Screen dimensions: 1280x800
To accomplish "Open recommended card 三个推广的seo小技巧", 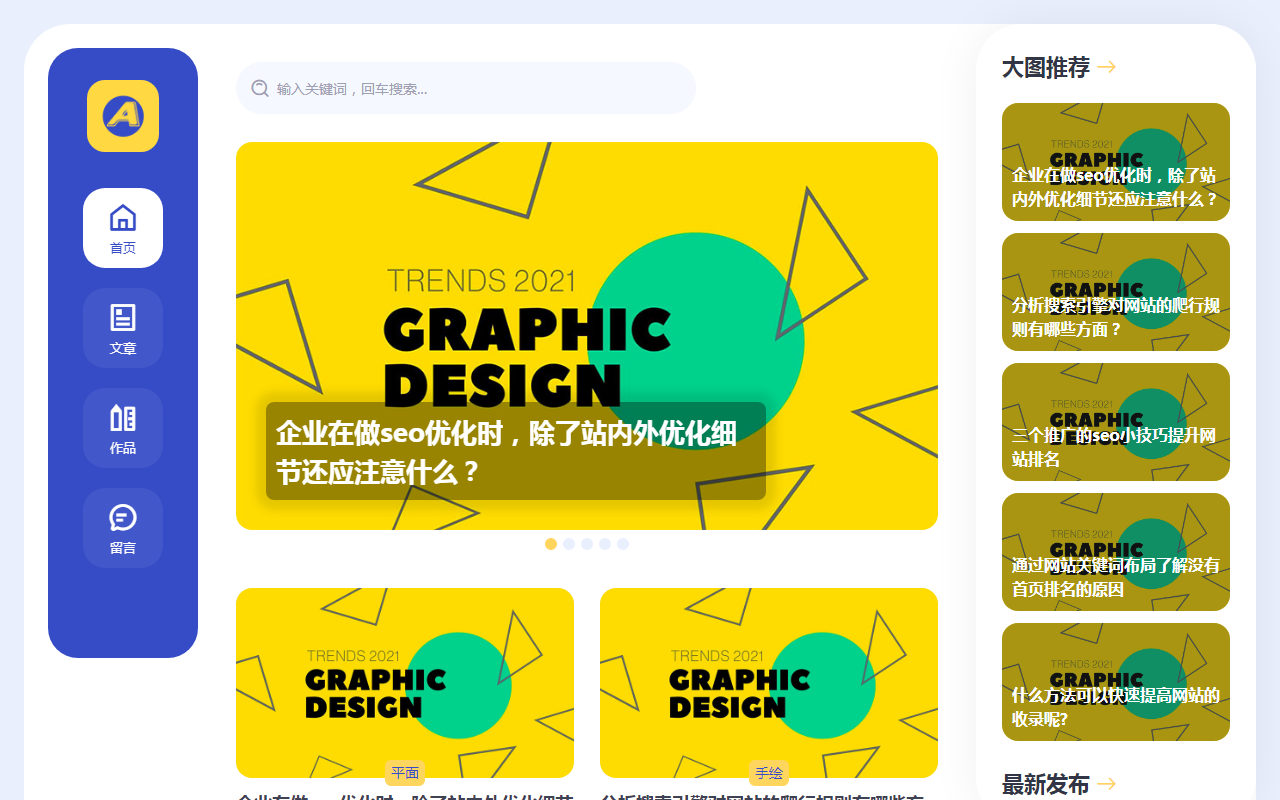I will (x=1116, y=422).
